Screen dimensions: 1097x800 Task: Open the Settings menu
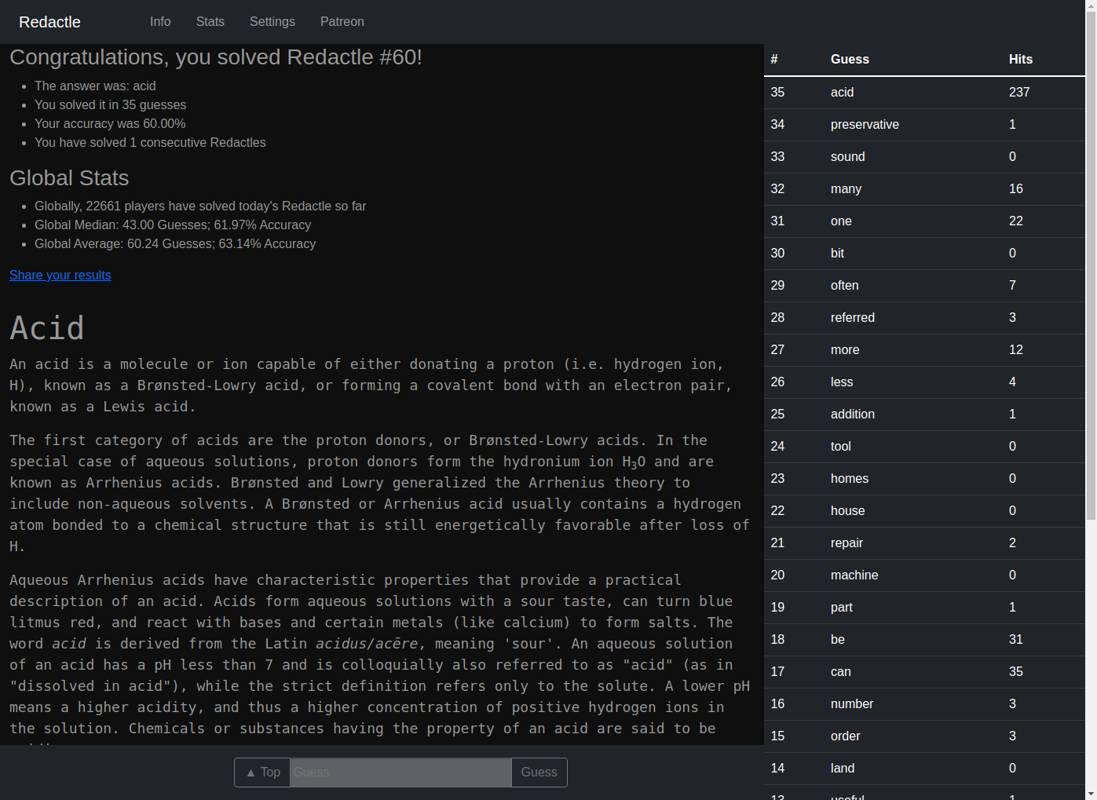(272, 21)
